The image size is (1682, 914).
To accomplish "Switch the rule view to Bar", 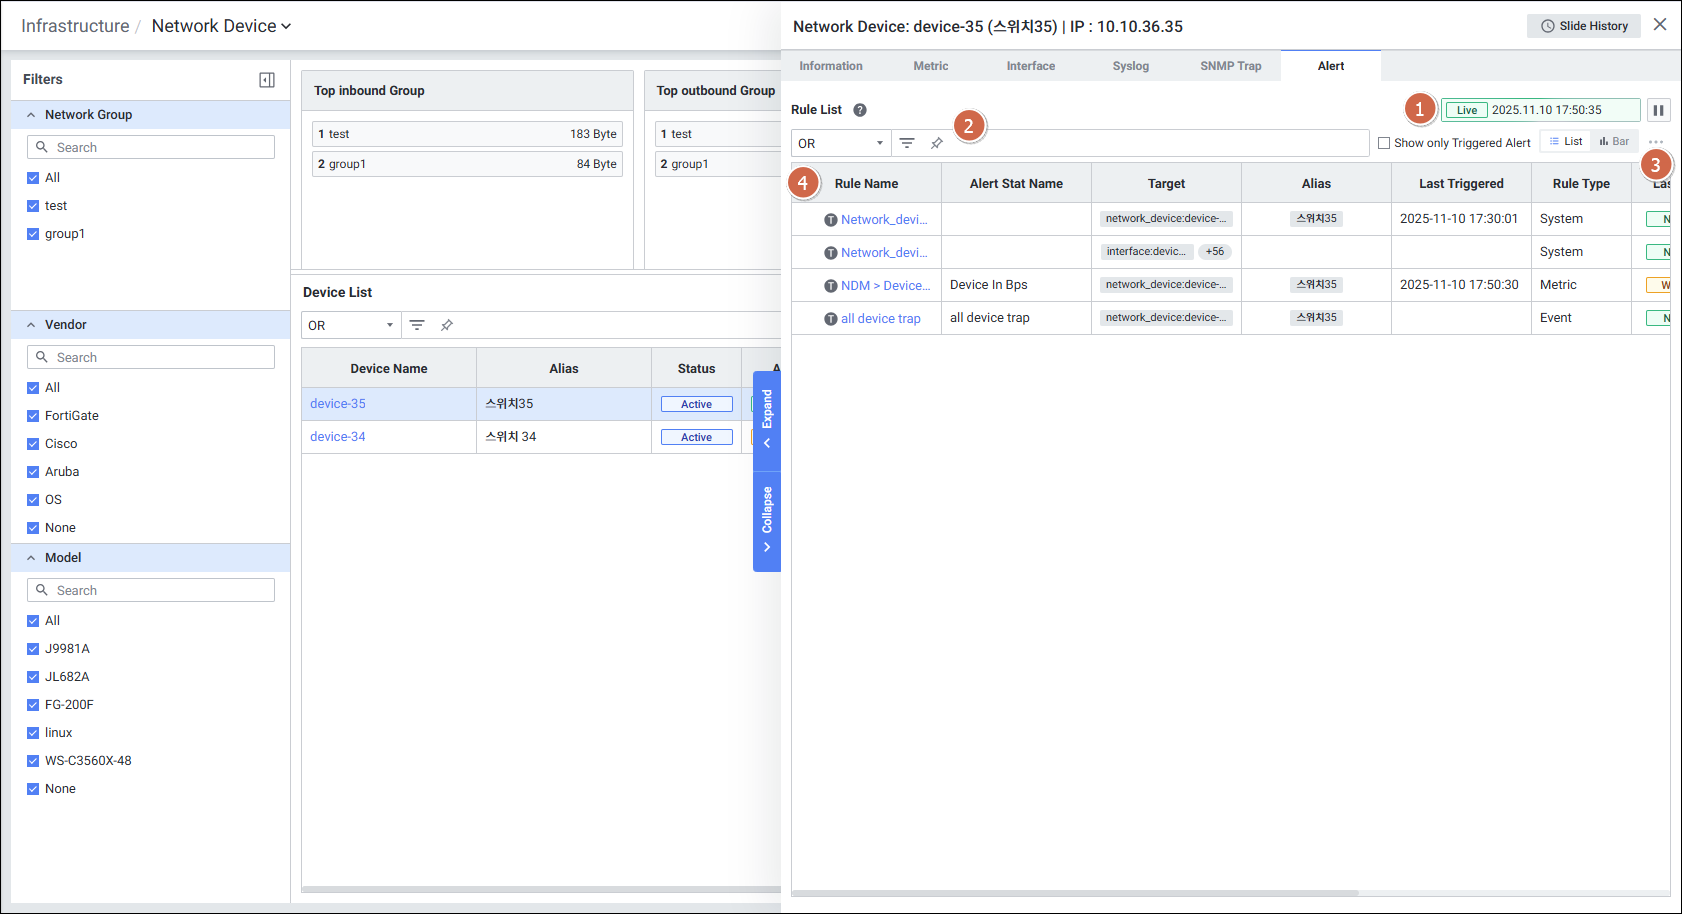I will coord(1614,142).
